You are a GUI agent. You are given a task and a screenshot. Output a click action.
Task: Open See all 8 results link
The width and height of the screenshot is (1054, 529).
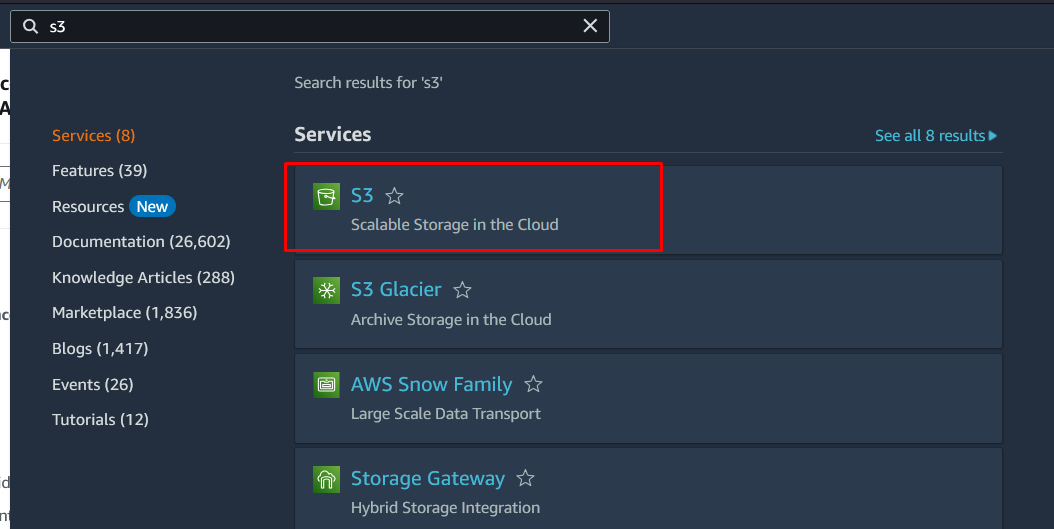(930, 136)
